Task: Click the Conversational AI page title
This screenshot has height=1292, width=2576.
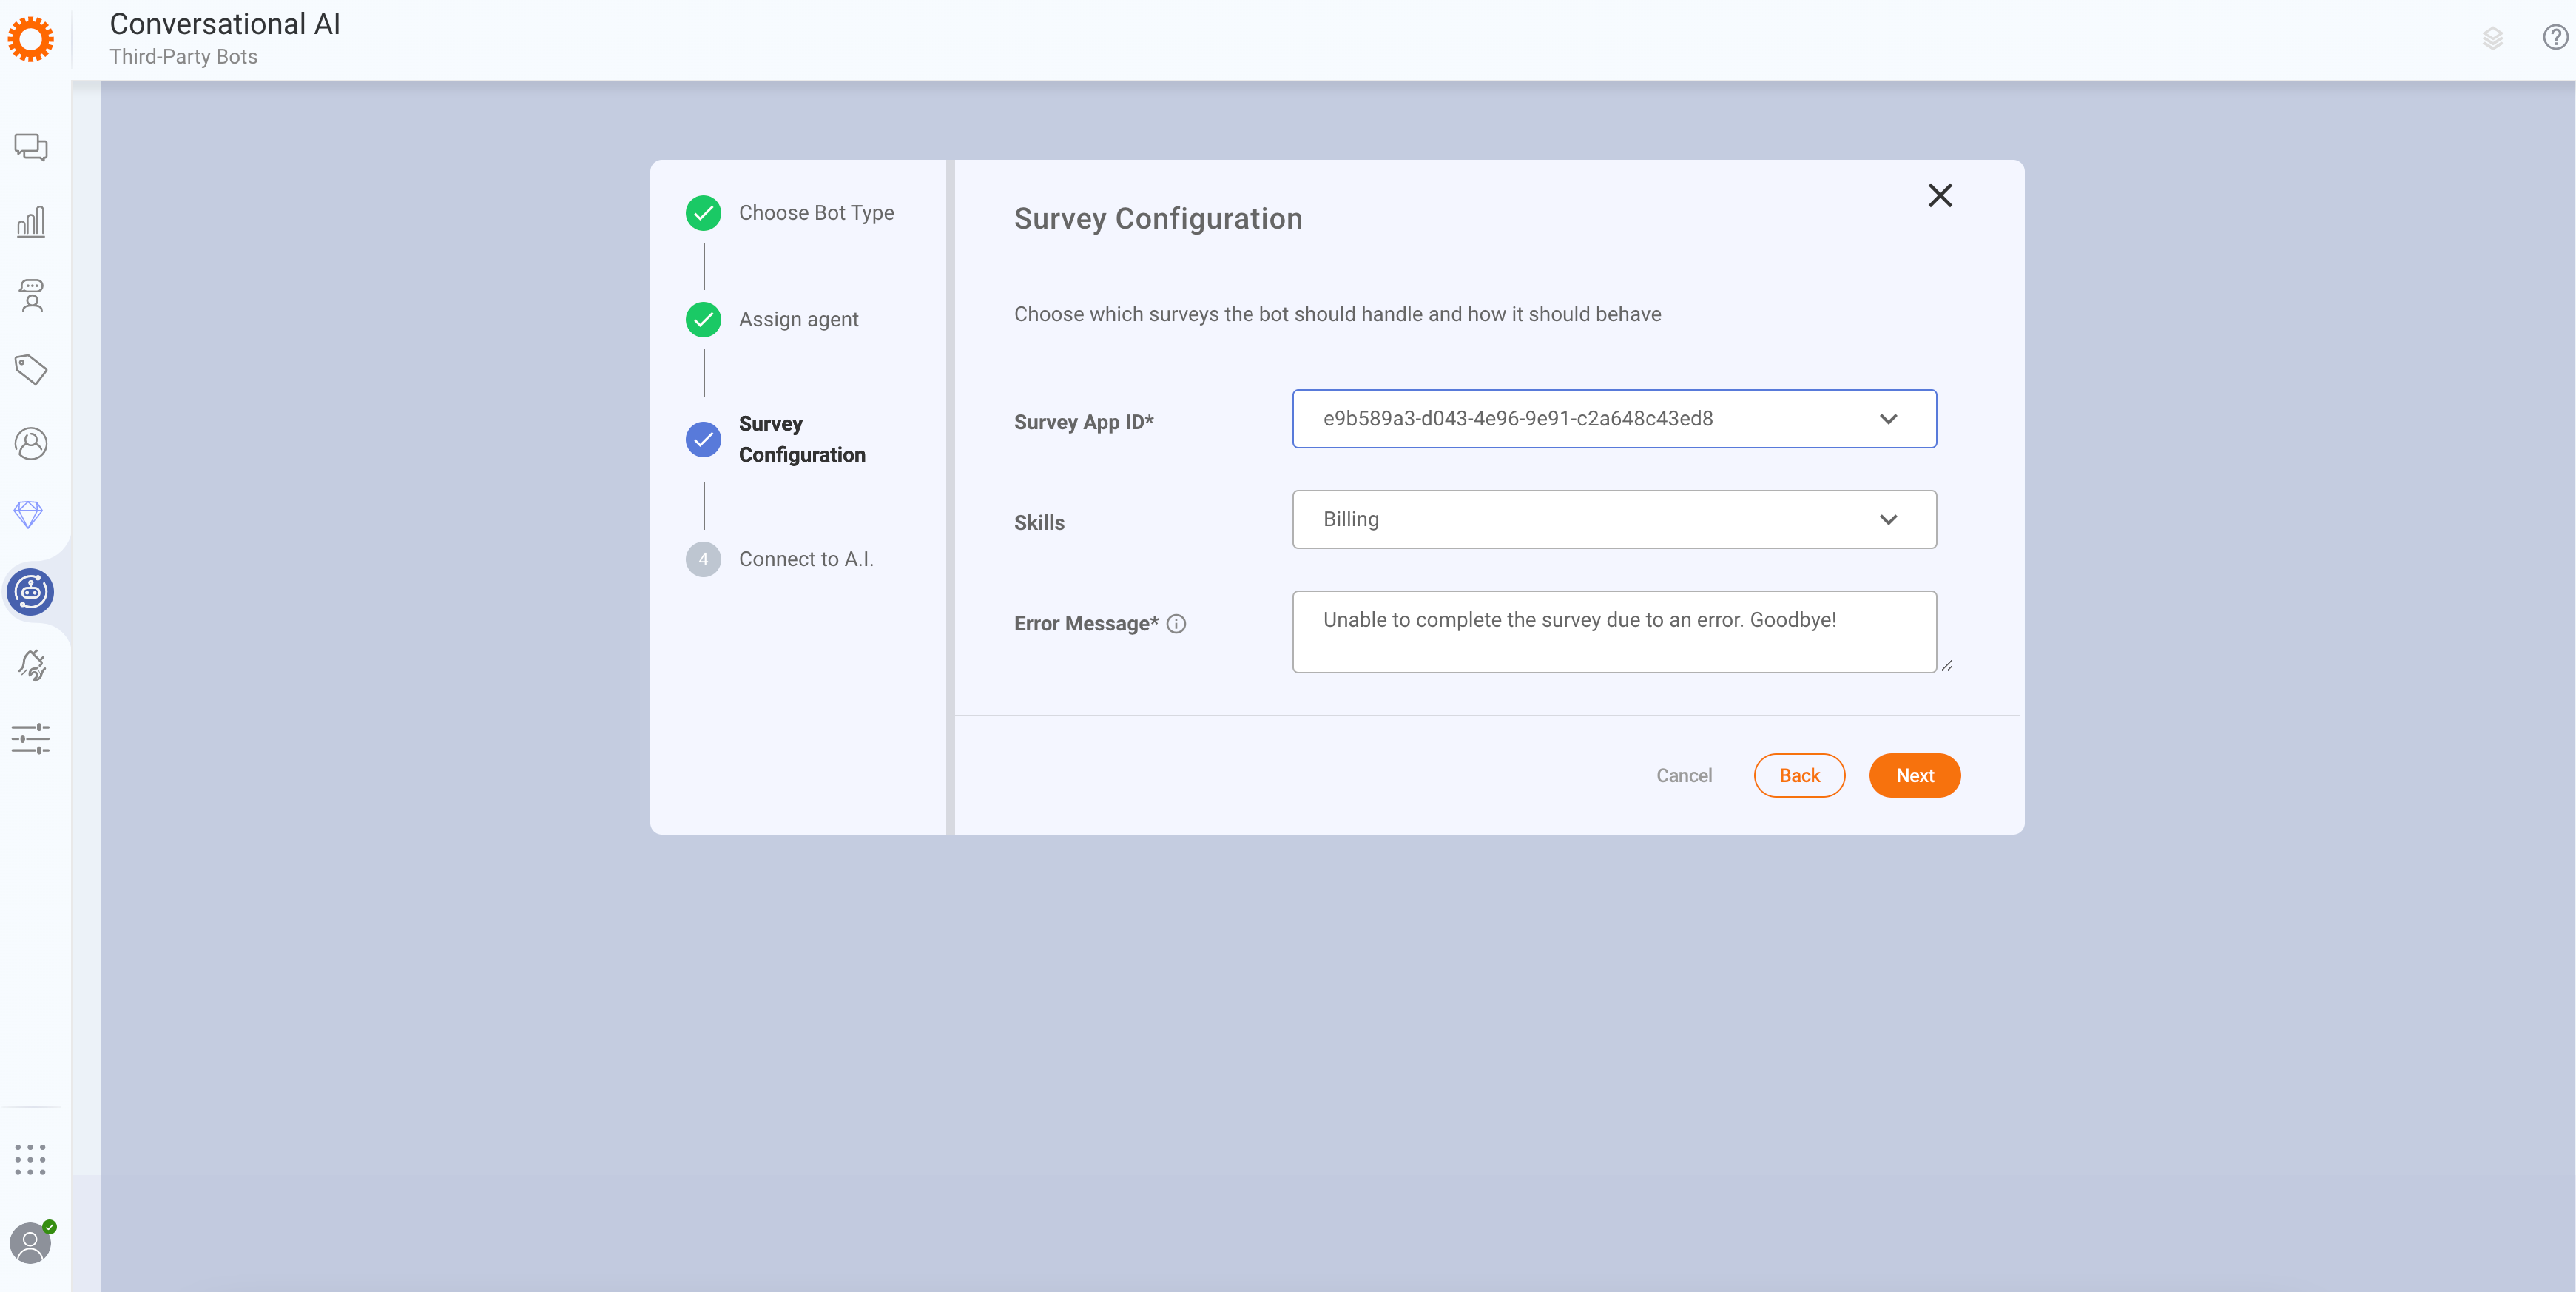Action: 225,23
